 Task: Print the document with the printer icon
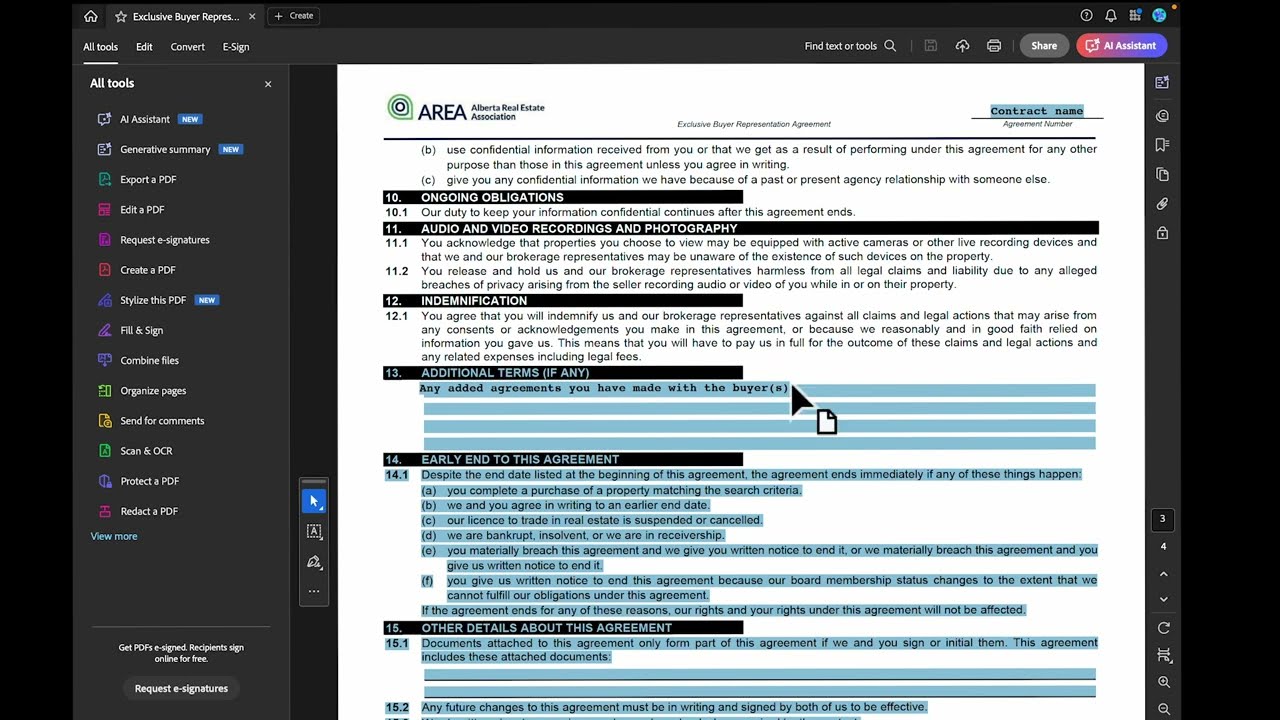pos(994,46)
